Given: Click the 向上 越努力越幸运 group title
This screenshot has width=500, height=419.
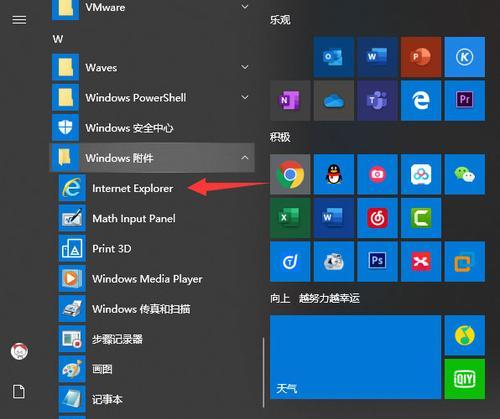Looking at the screenshot, I should coord(315,298).
